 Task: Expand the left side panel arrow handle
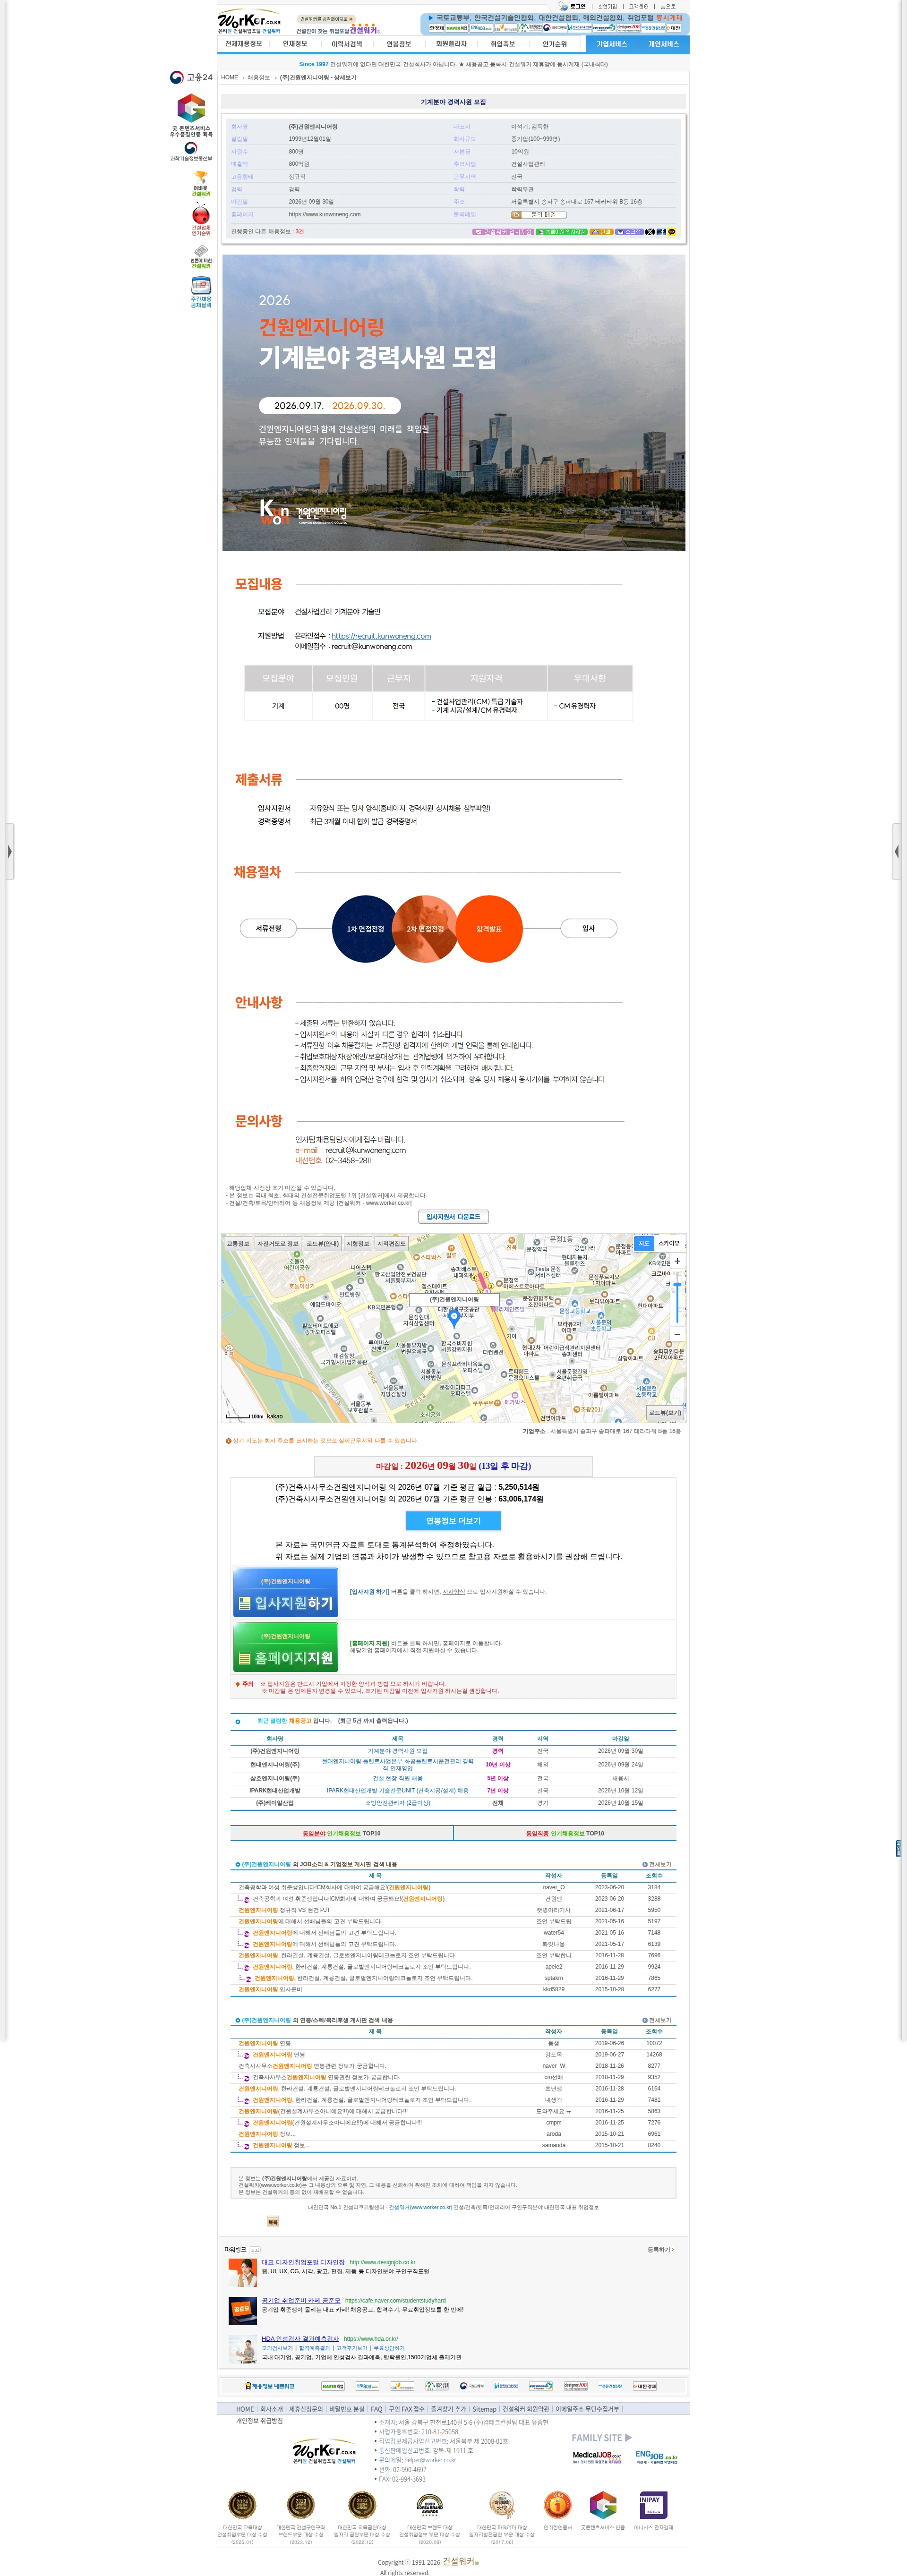(9, 851)
